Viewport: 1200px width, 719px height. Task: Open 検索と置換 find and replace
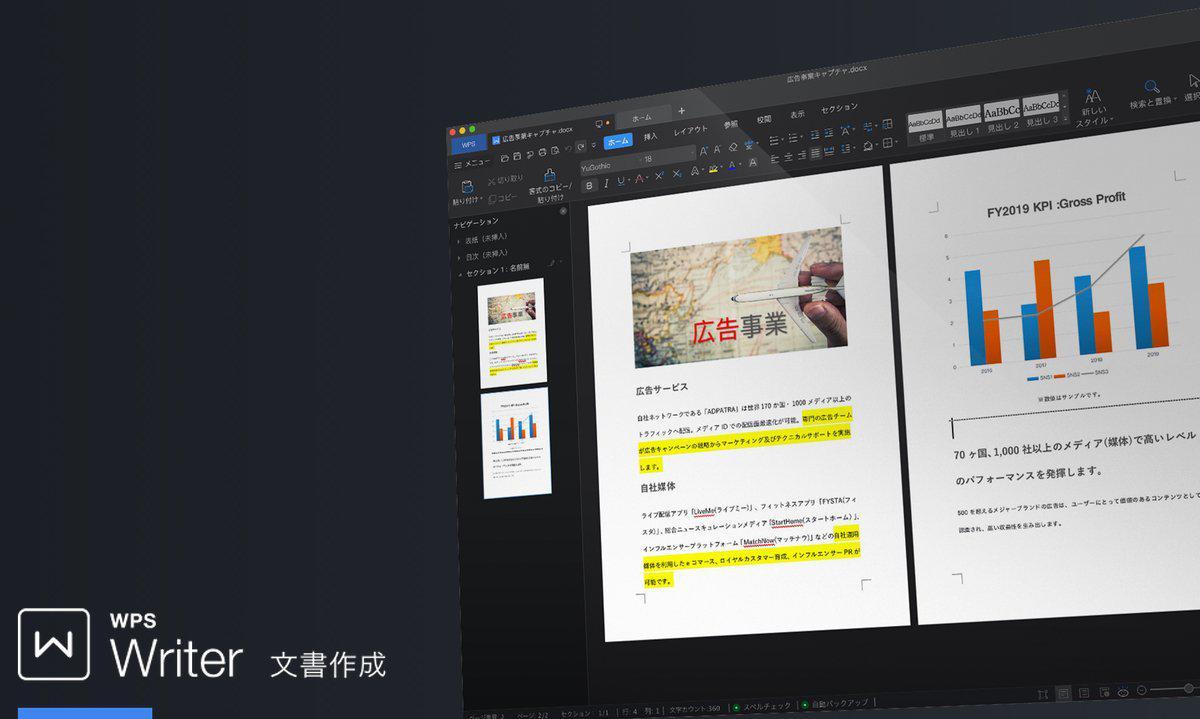pos(1152,88)
